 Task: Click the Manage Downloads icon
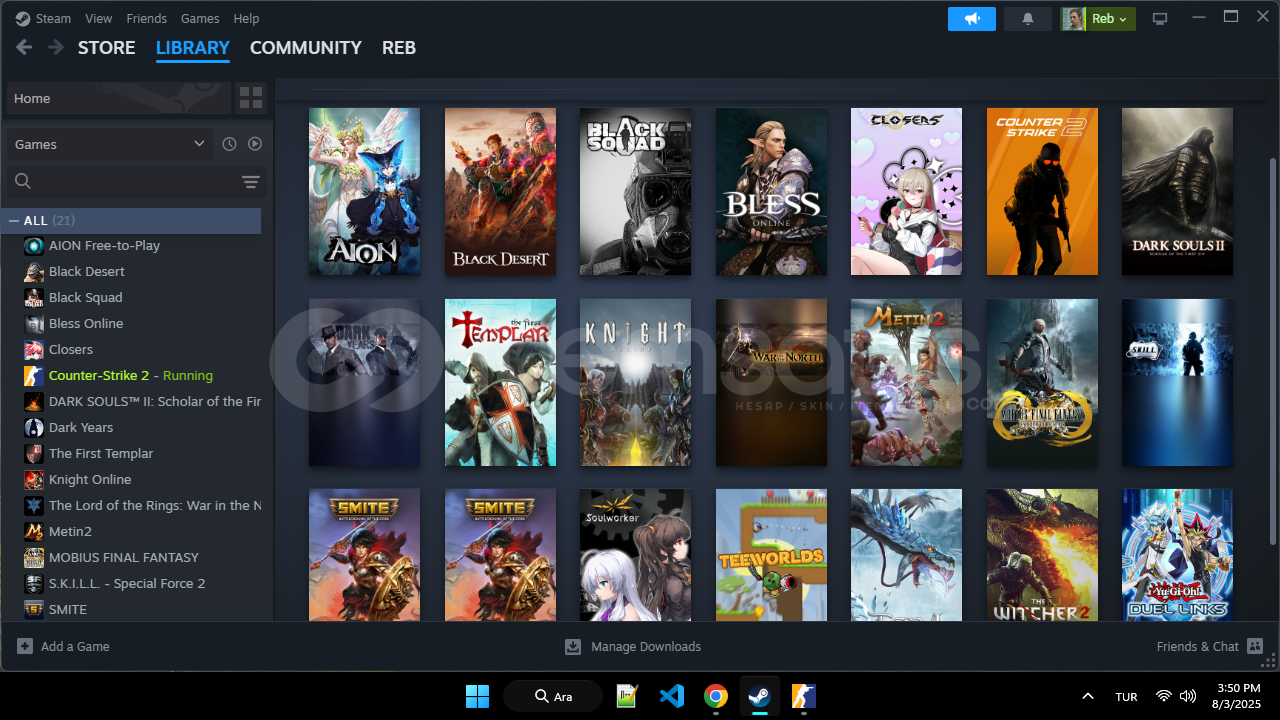pyautogui.click(x=573, y=646)
